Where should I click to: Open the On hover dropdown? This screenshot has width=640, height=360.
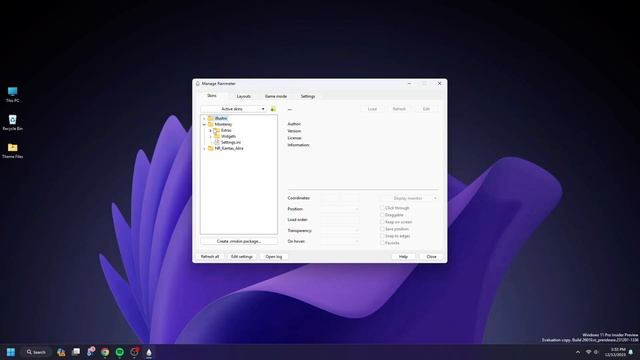[x=340, y=241]
